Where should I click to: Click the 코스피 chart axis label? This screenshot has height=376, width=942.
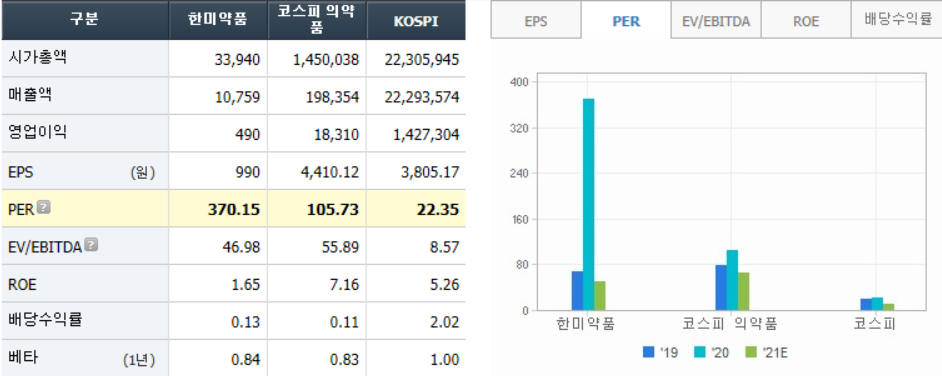point(875,325)
